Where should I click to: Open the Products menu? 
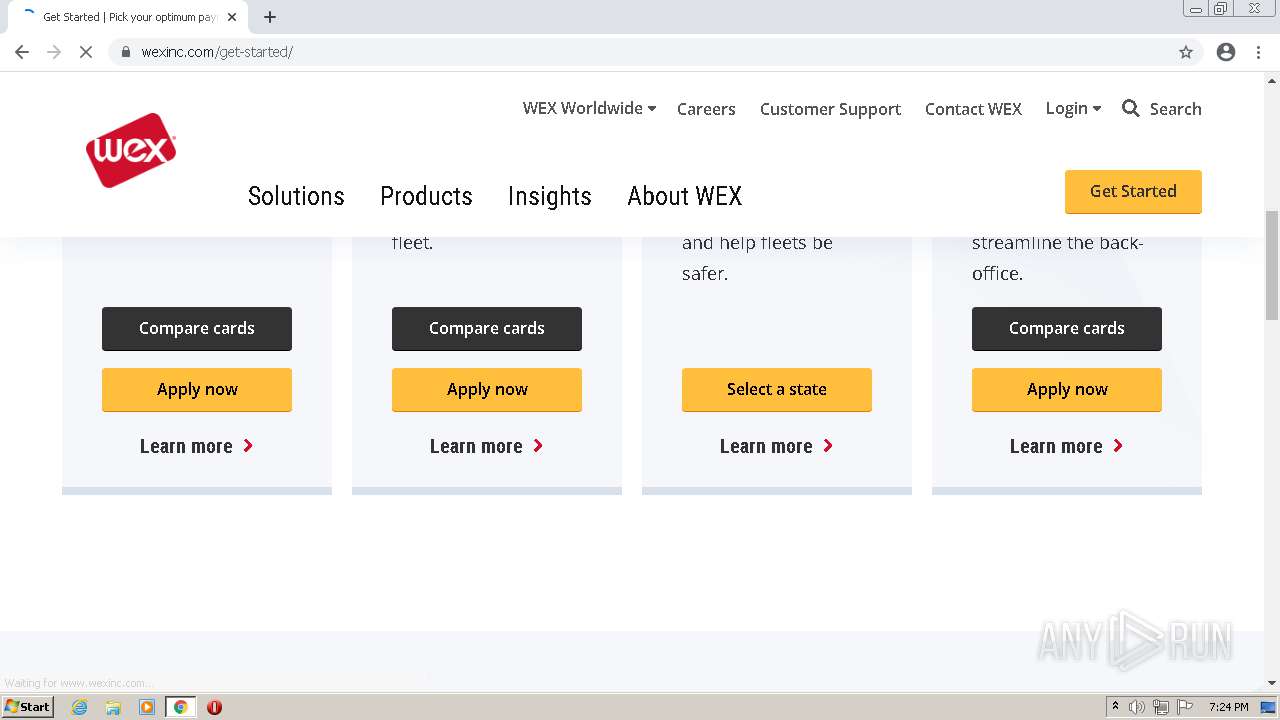[426, 196]
